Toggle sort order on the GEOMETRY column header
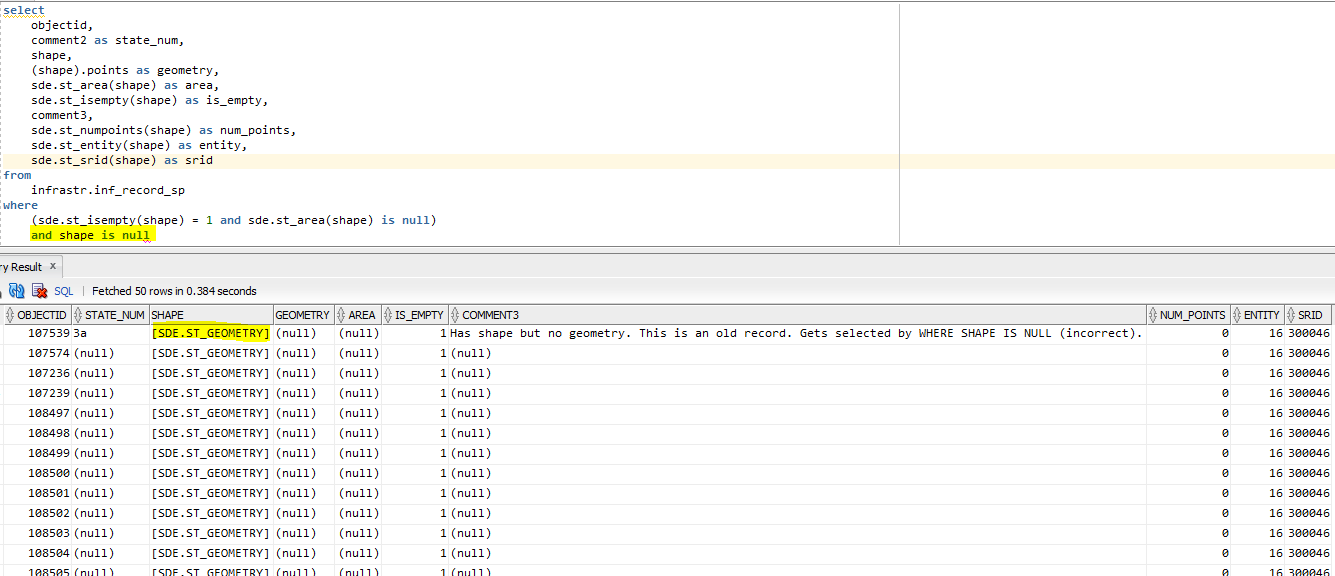 [x=302, y=314]
